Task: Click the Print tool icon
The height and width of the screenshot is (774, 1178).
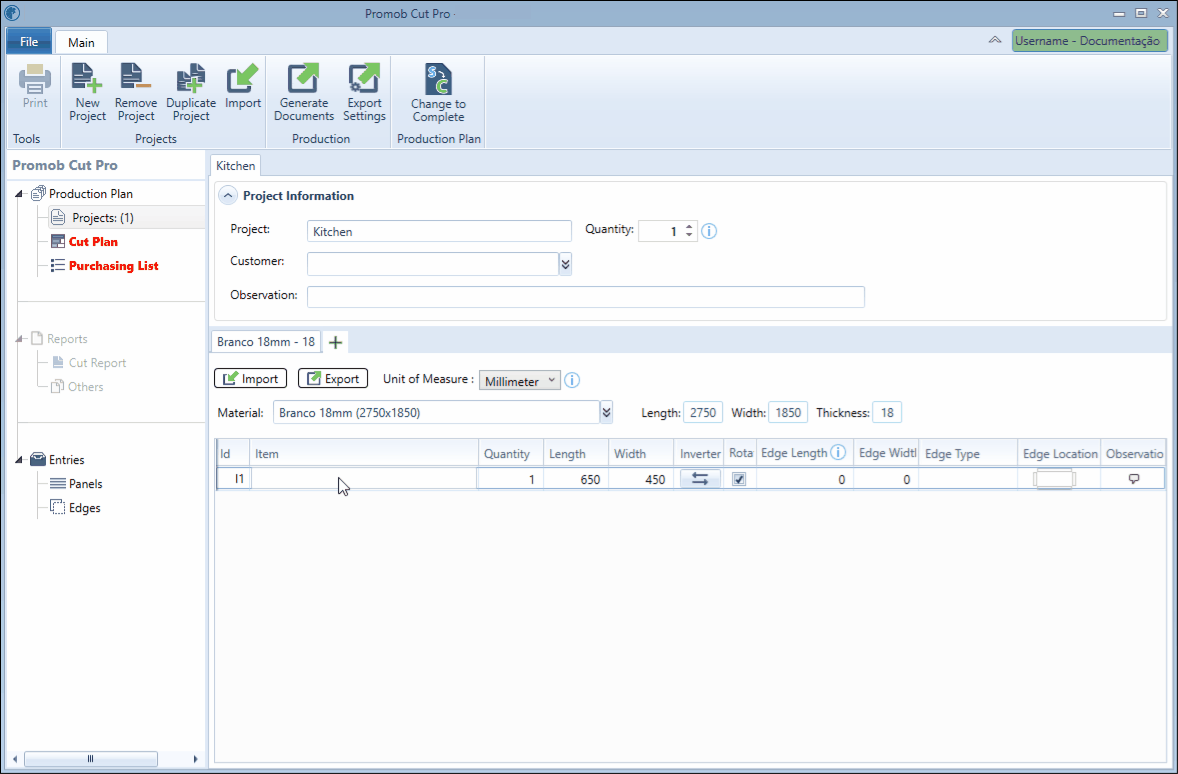Action: point(35,78)
